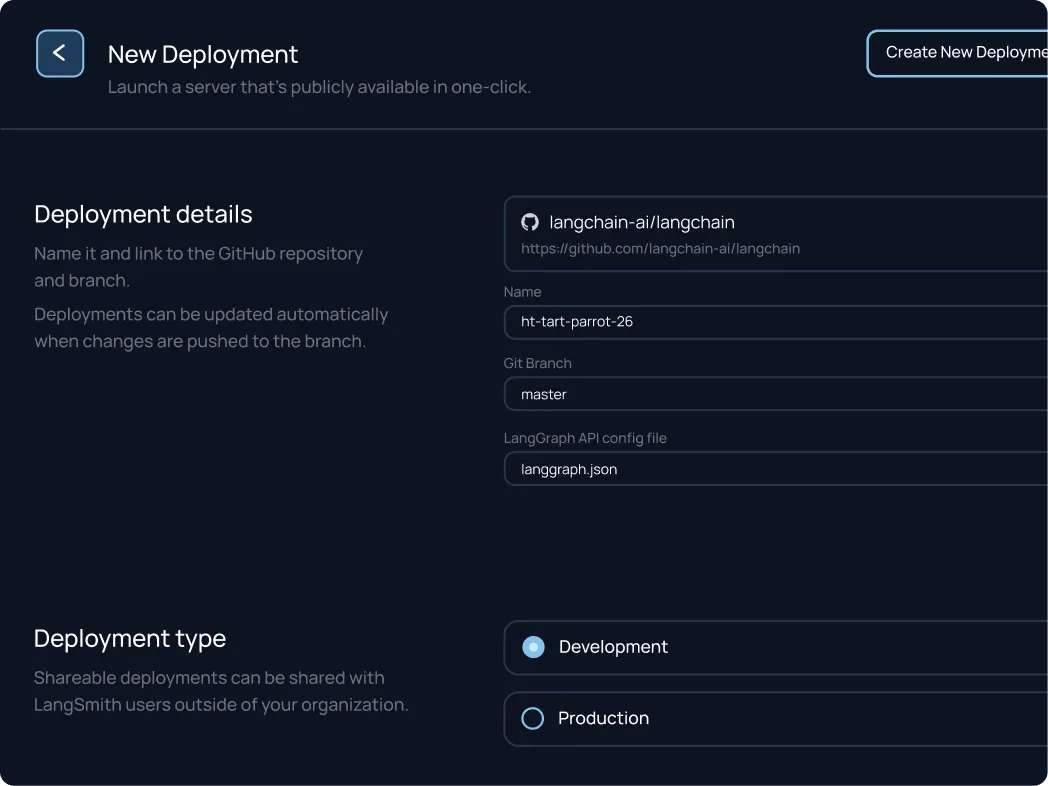The image size is (1048, 786).
Task: Click the Git Branch label
Action: point(537,364)
